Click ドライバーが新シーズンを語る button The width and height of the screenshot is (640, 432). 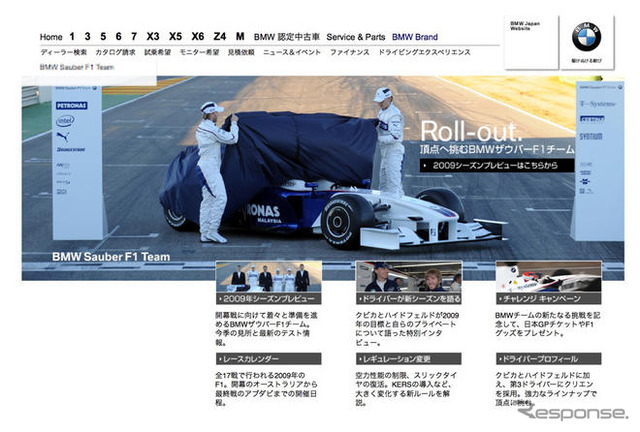click(x=409, y=299)
